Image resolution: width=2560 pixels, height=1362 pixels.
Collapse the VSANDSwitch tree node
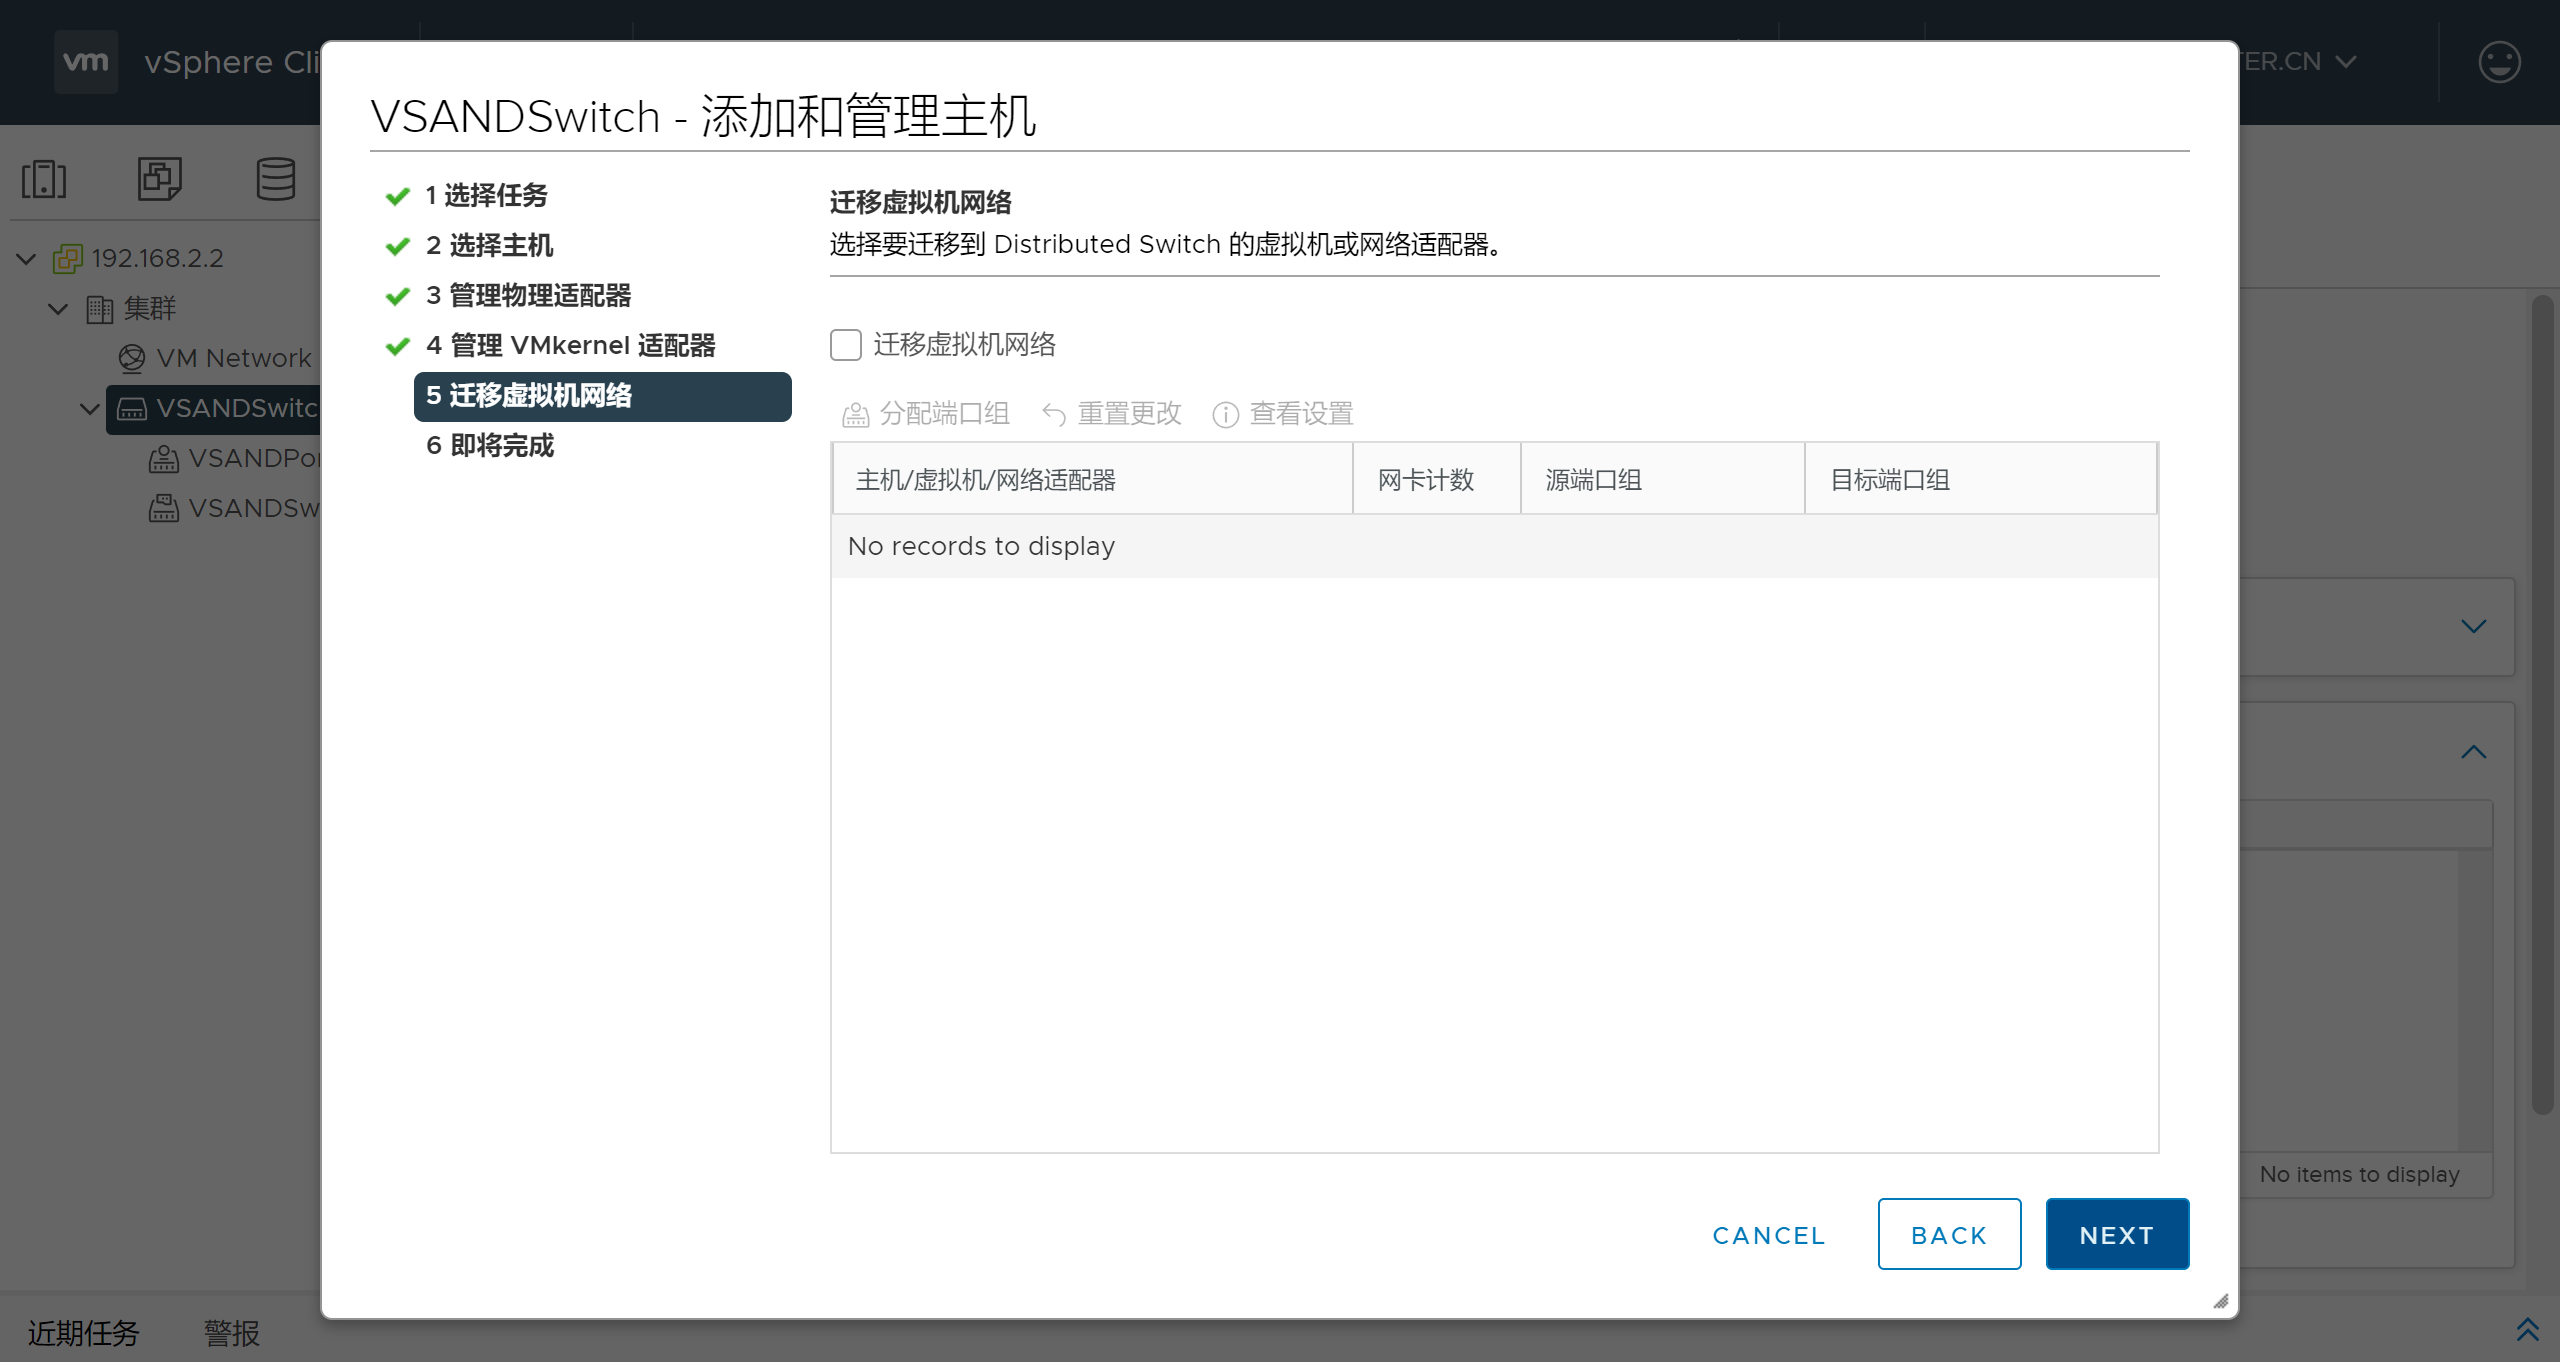click(89, 409)
